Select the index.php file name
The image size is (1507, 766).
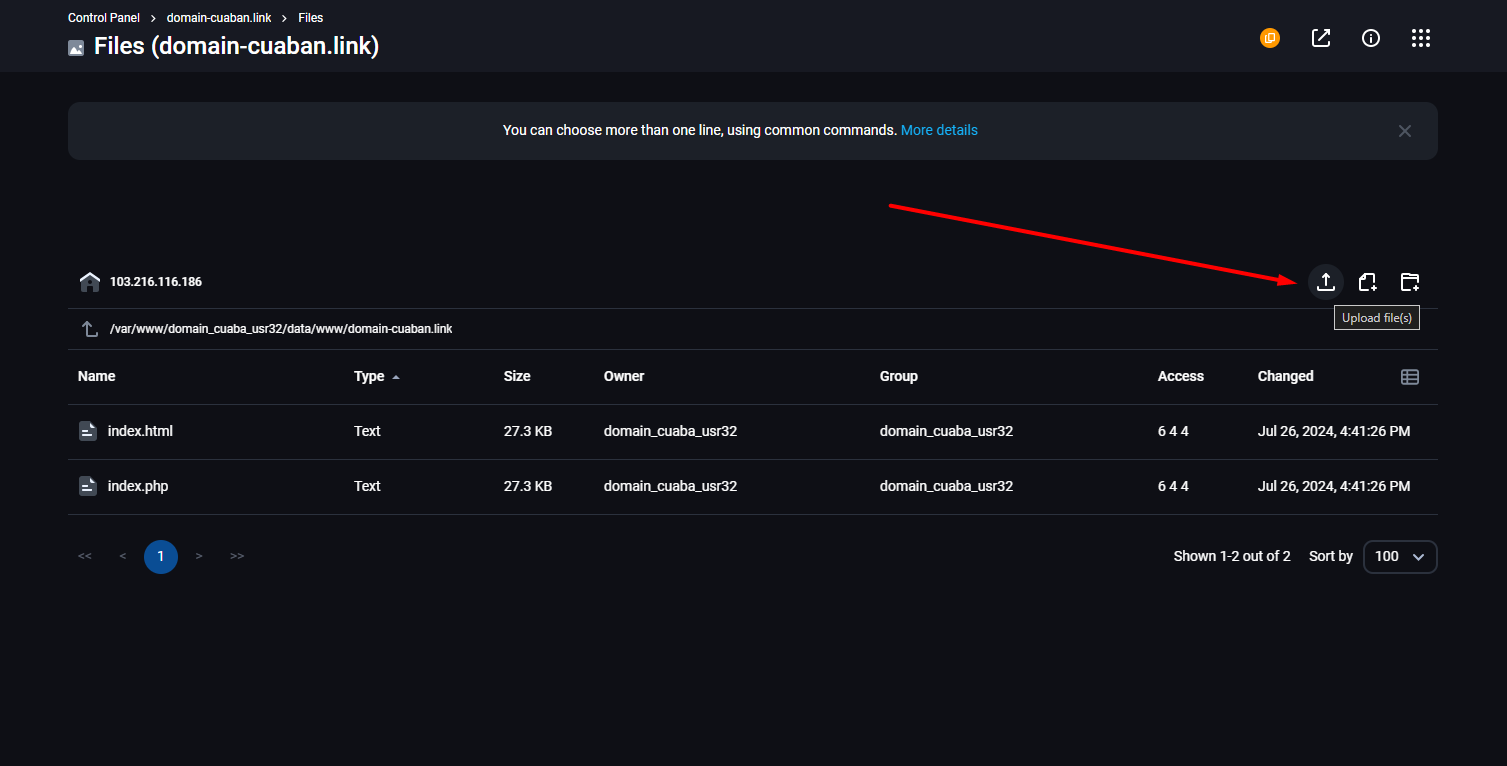click(138, 486)
